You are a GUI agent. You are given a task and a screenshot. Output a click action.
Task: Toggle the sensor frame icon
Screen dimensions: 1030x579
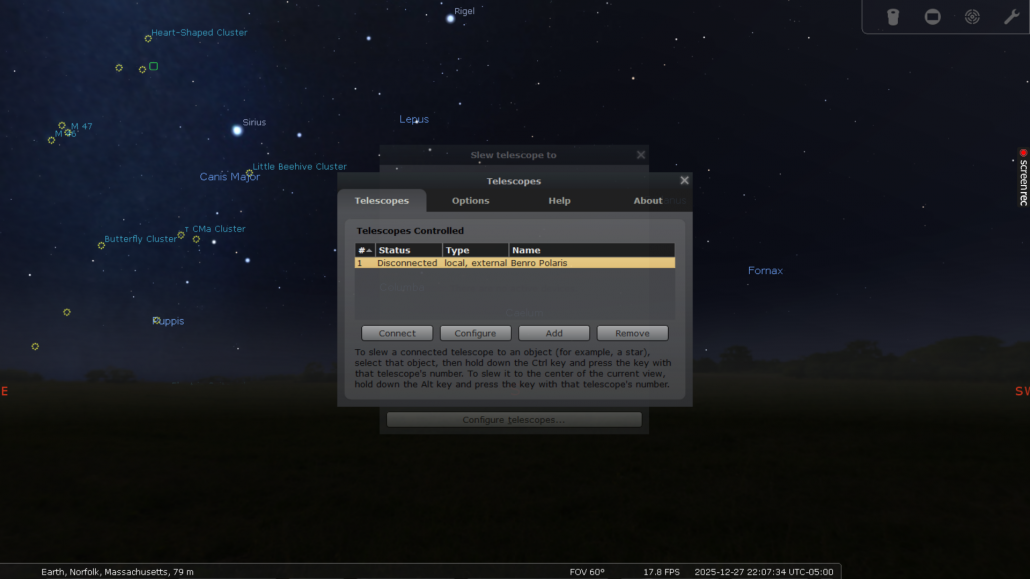[932, 17]
